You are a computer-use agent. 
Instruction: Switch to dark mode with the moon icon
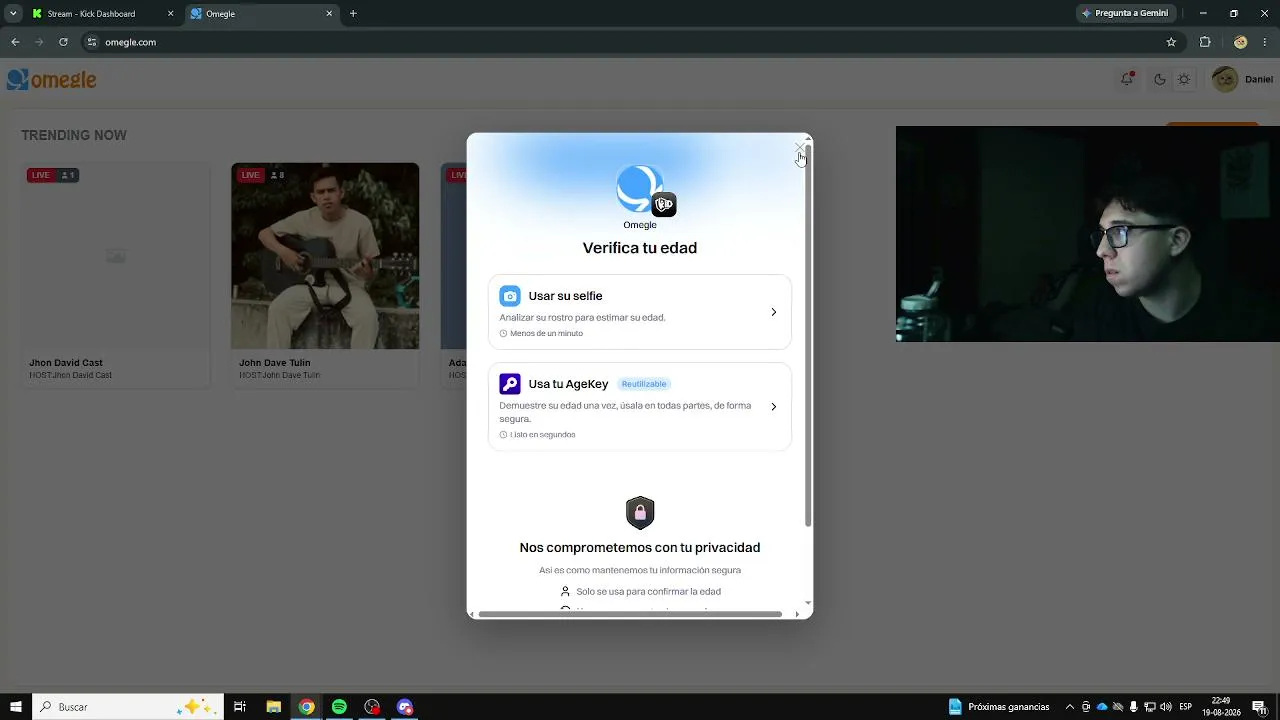click(x=1160, y=79)
